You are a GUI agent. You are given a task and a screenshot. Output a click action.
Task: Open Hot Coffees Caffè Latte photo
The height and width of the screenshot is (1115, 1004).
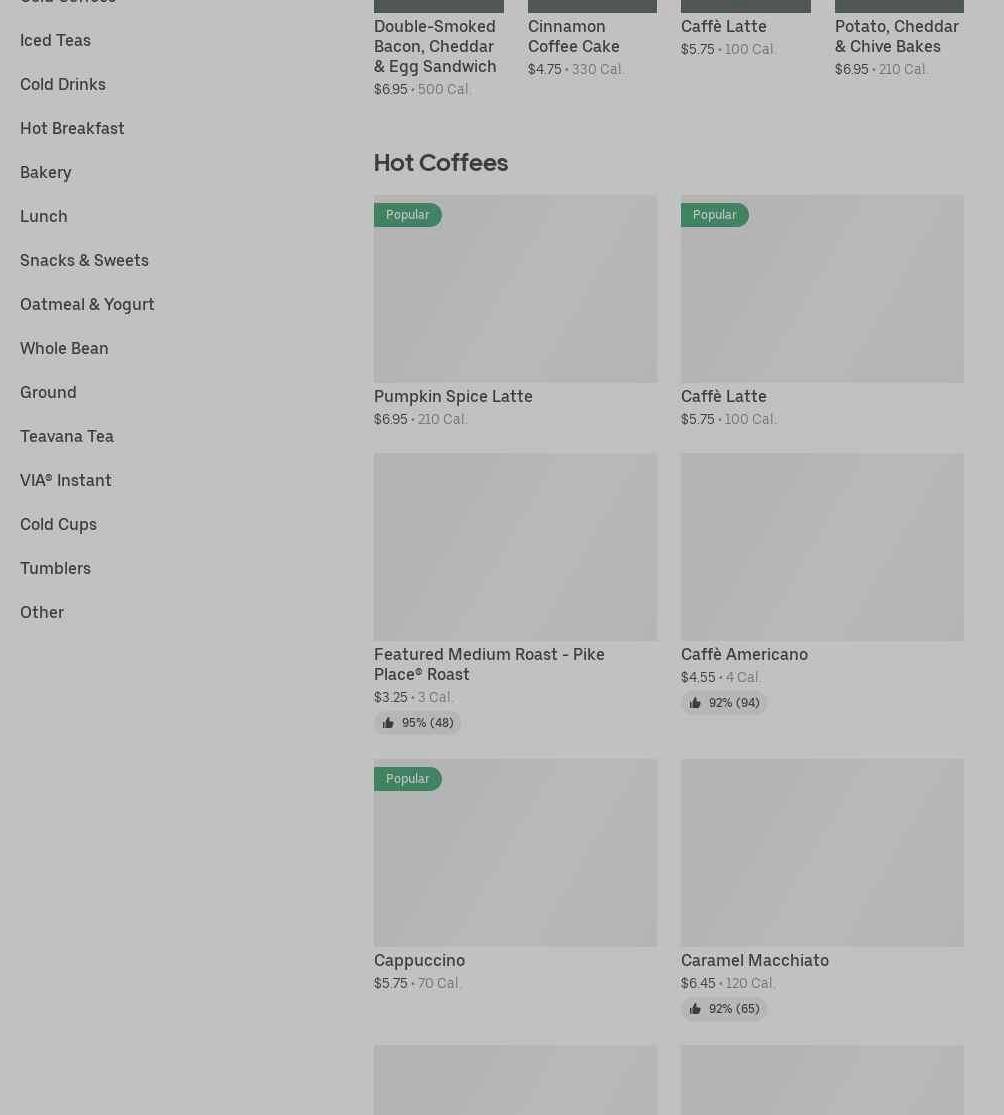pyautogui.click(x=822, y=300)
